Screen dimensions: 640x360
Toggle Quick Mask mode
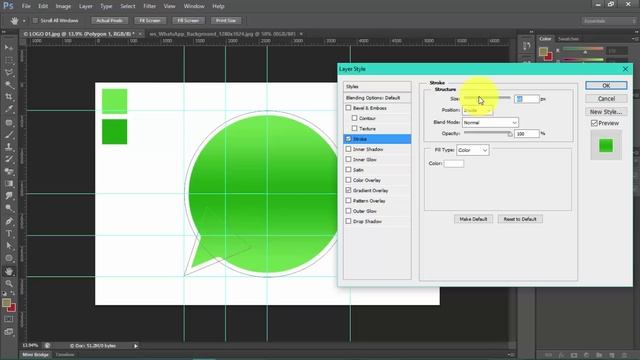(x=9, y=319)
